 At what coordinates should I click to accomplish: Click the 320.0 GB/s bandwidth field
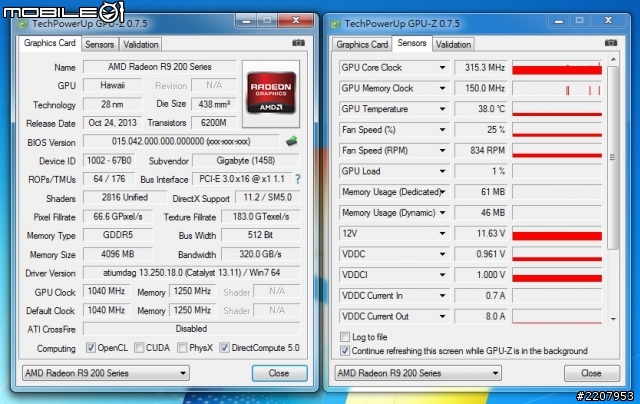[260, 254]
